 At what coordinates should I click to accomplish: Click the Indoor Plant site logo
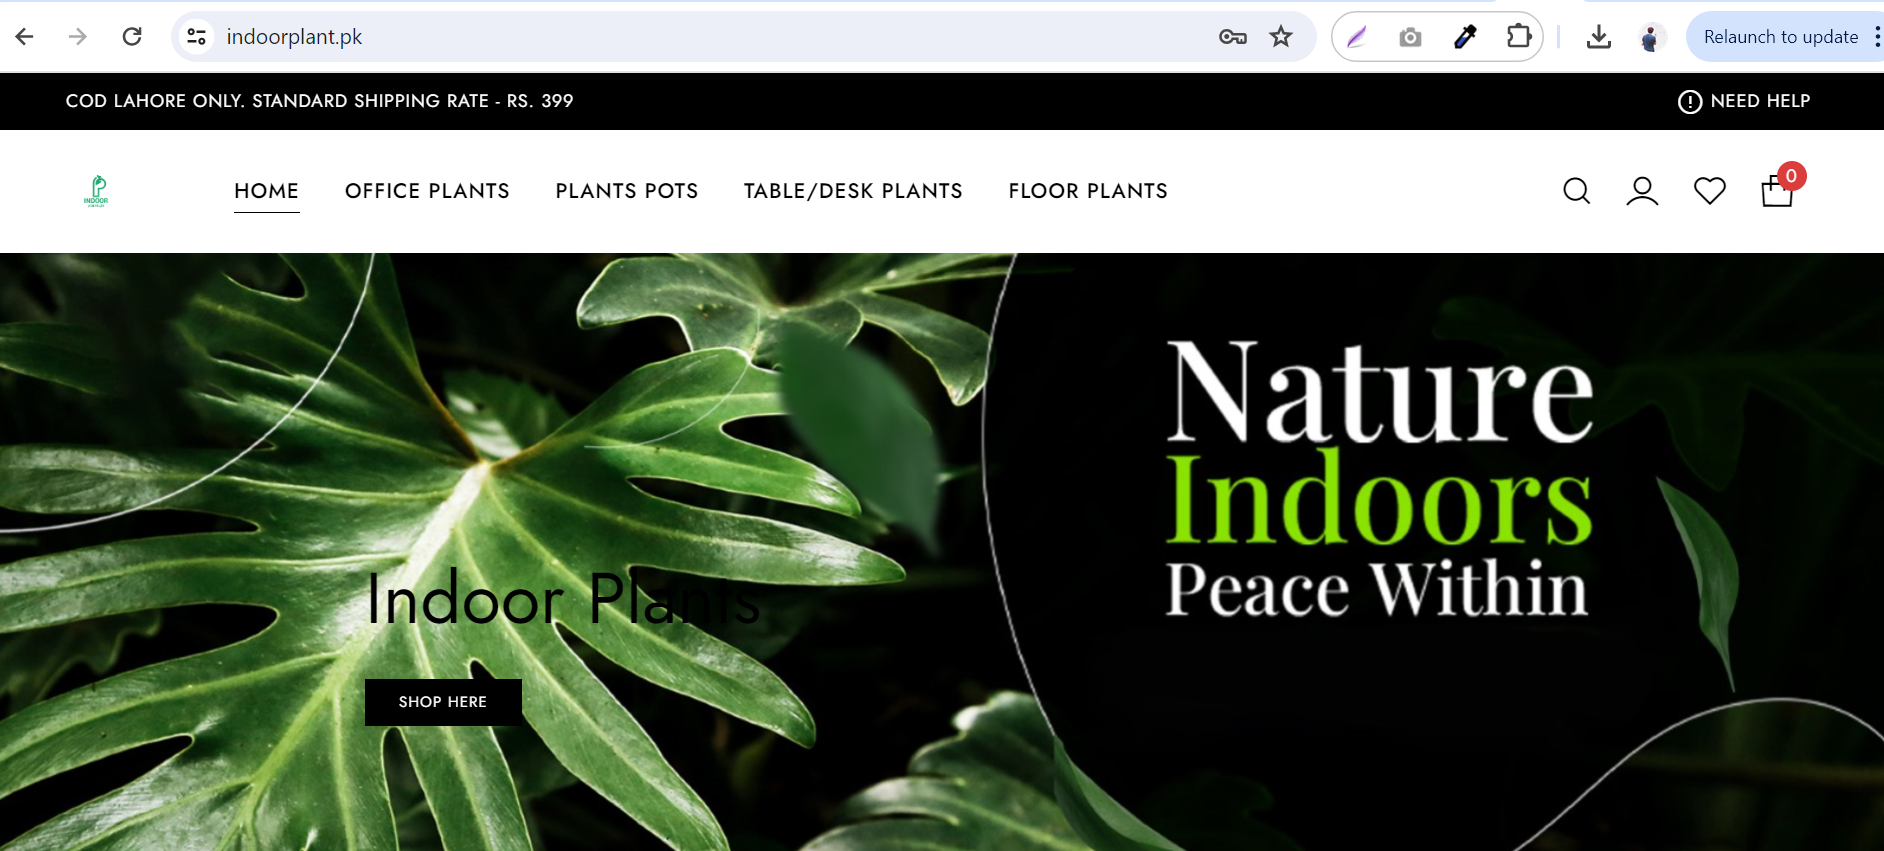tap(96, 191)
